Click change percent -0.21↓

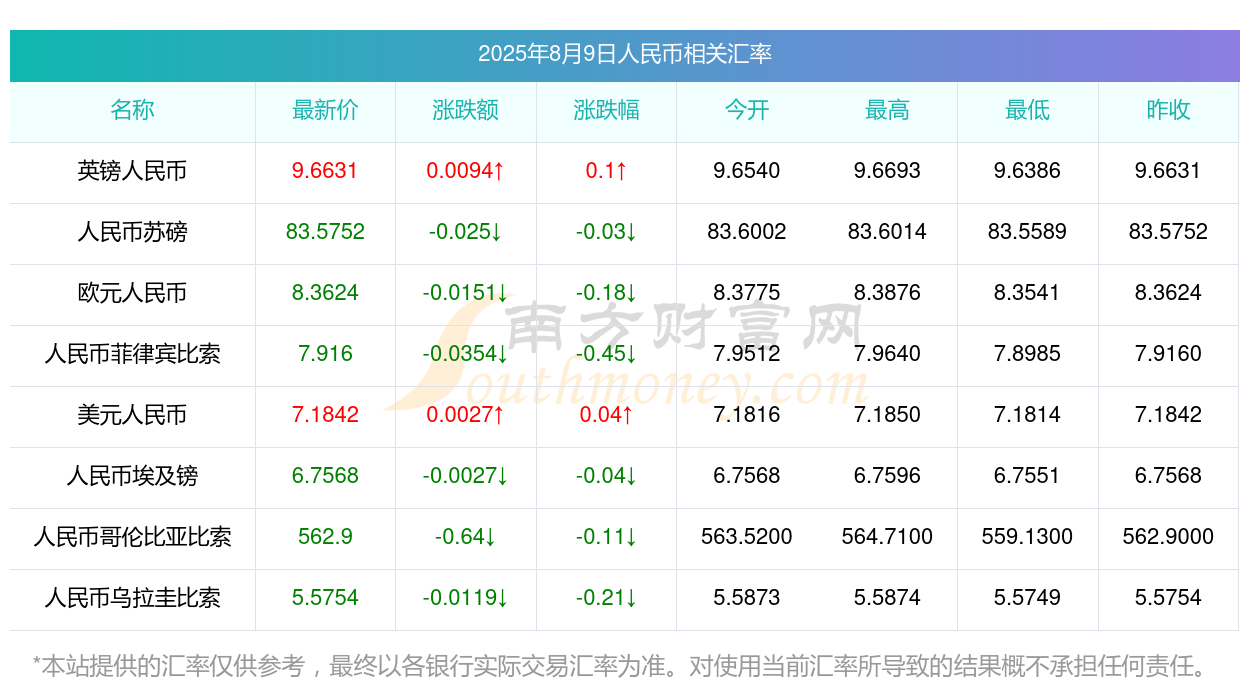pos(606,598)
